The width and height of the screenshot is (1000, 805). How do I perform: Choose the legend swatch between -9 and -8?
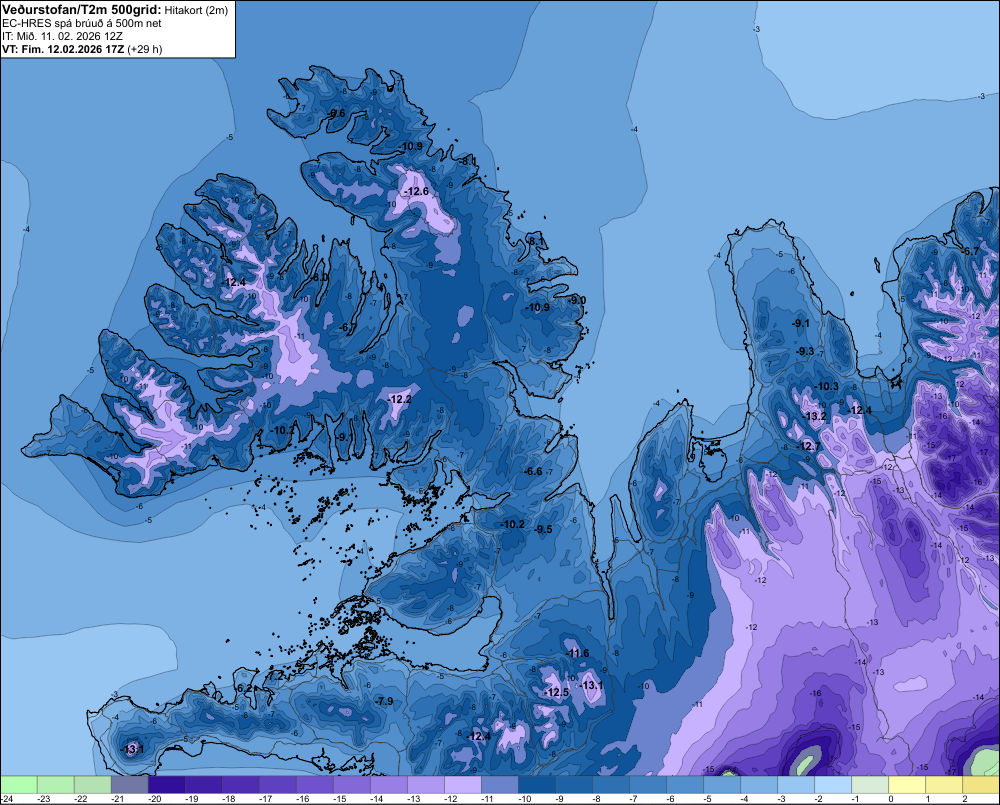click(574, 784)
